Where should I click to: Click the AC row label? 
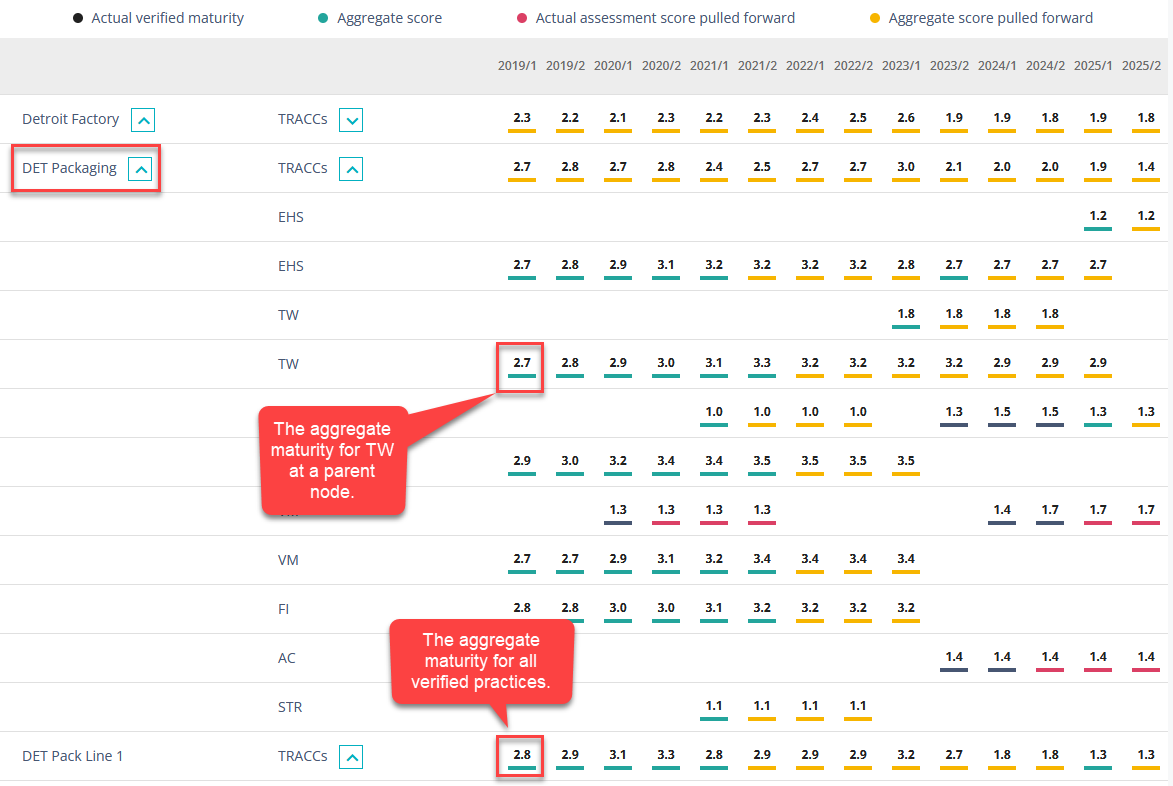[x=287, y=658]
